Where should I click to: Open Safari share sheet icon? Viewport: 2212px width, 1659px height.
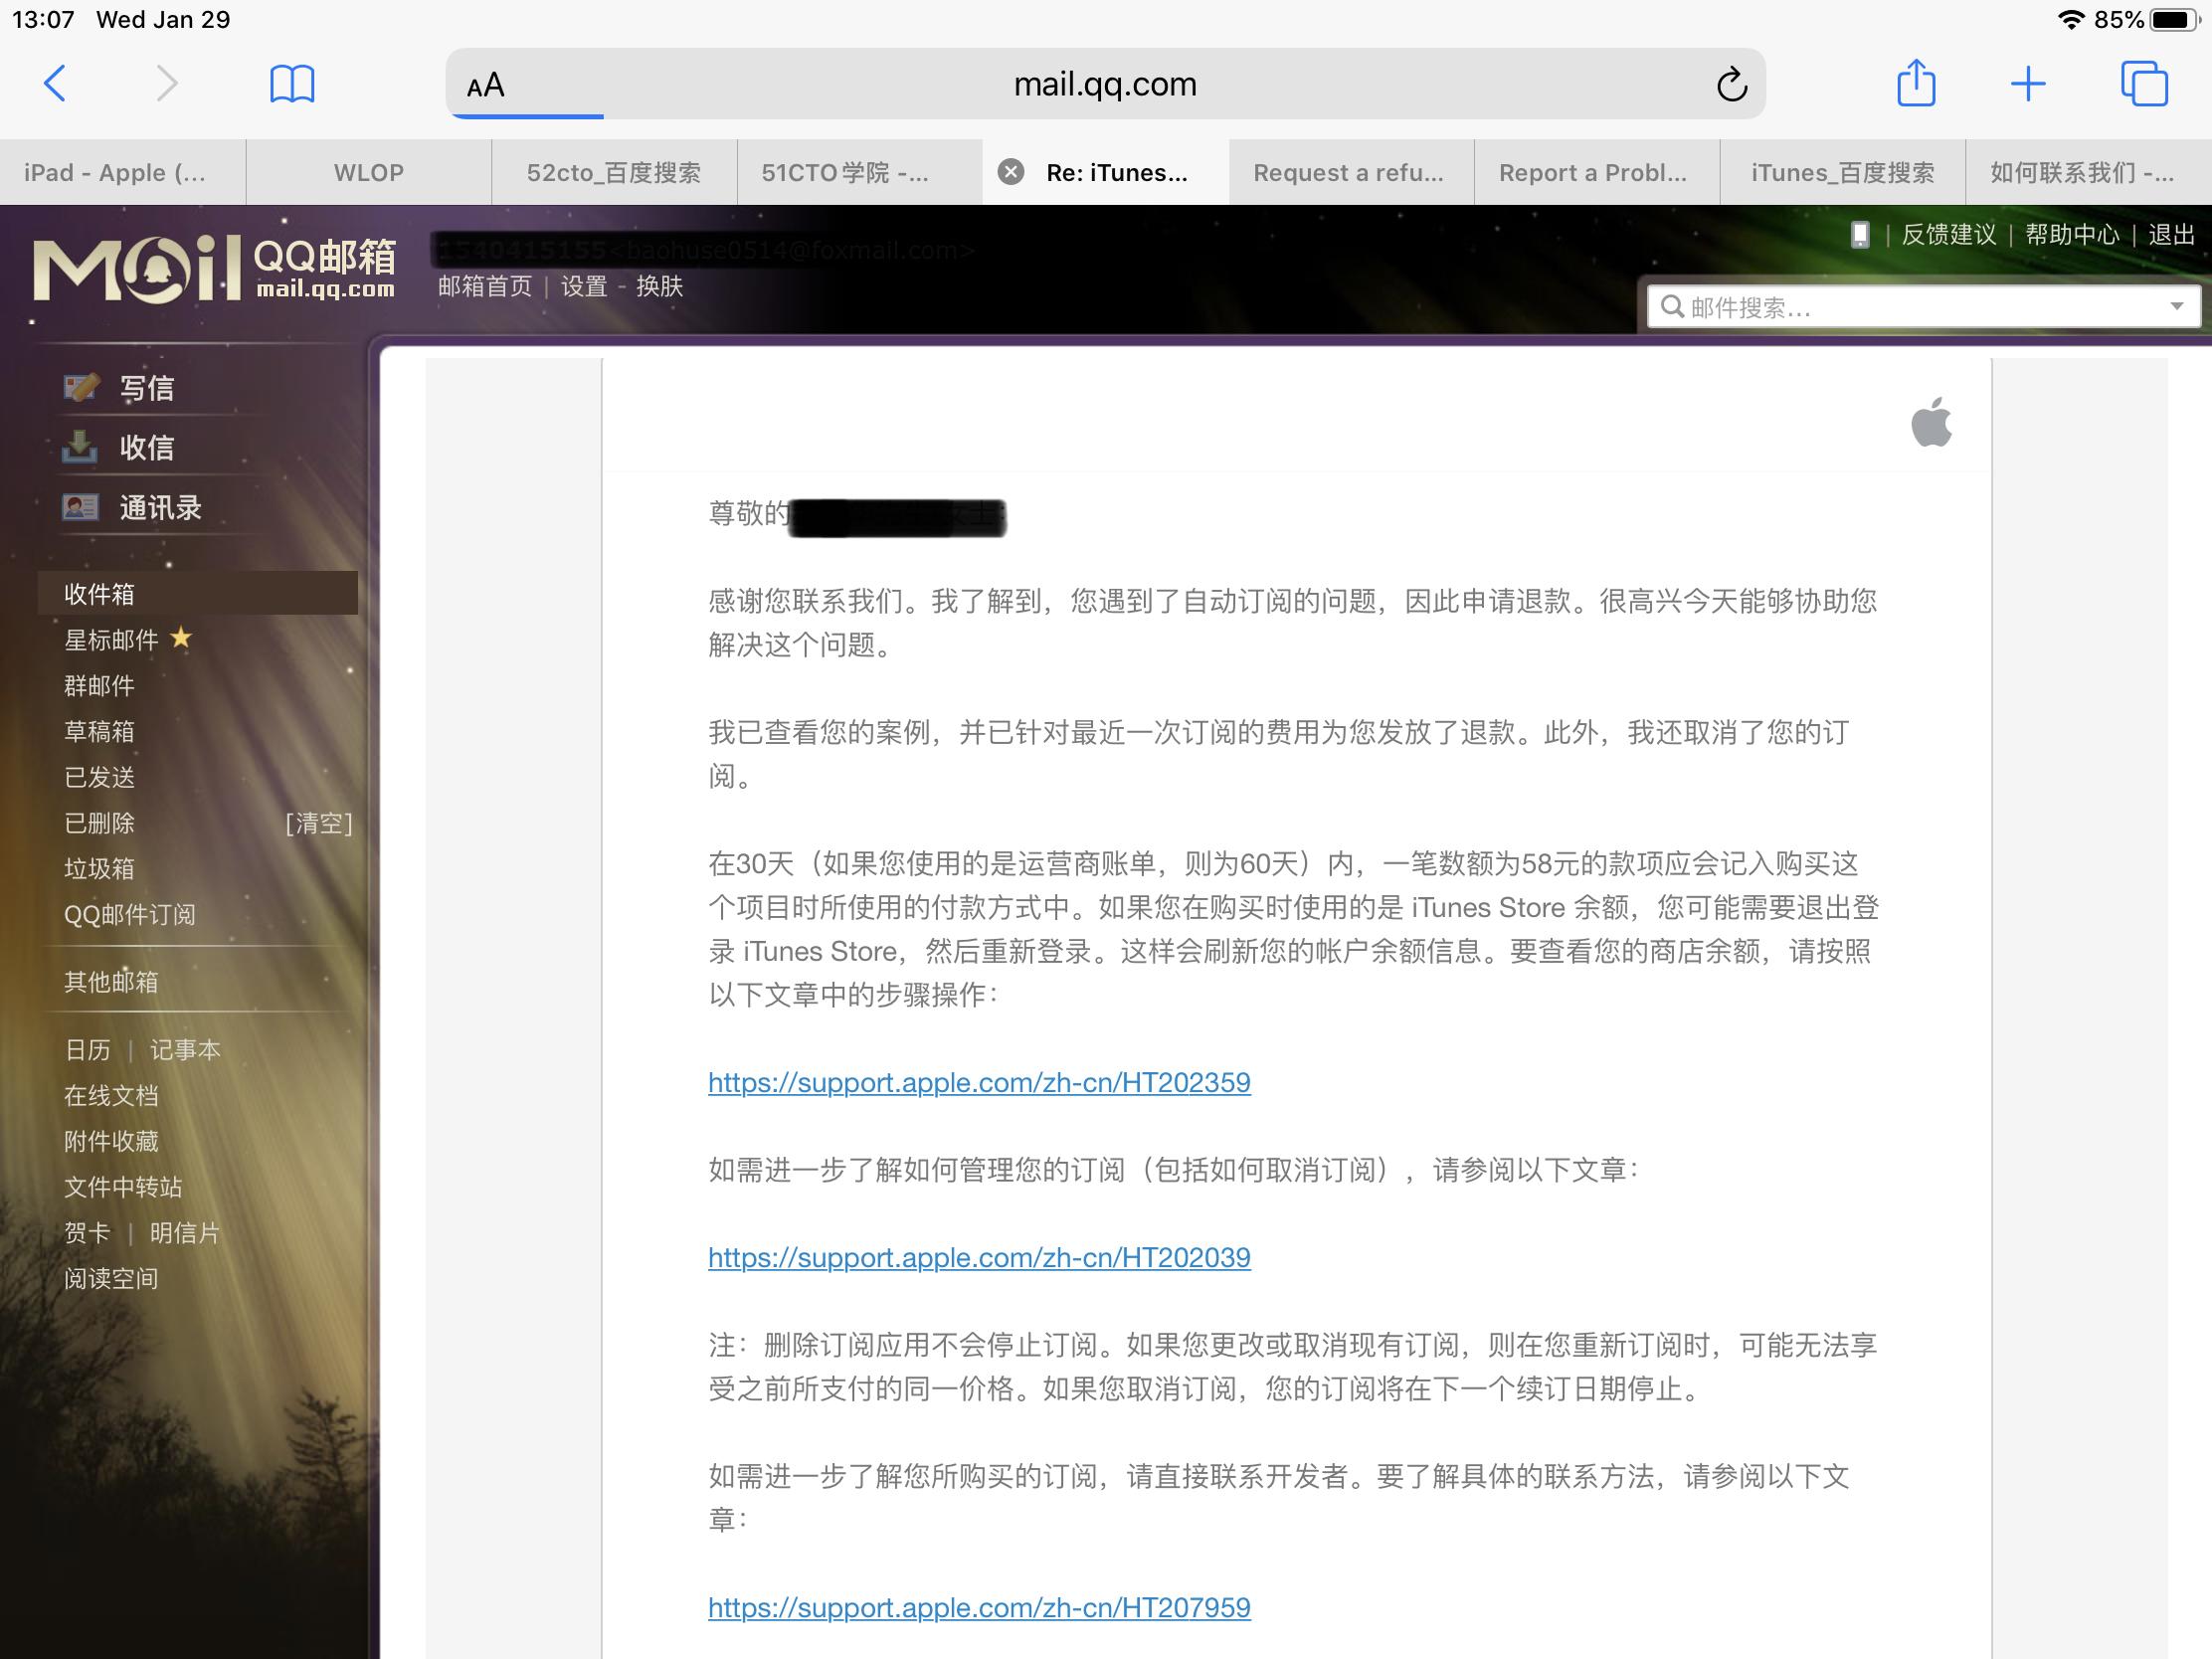(x=1917, y=84)
